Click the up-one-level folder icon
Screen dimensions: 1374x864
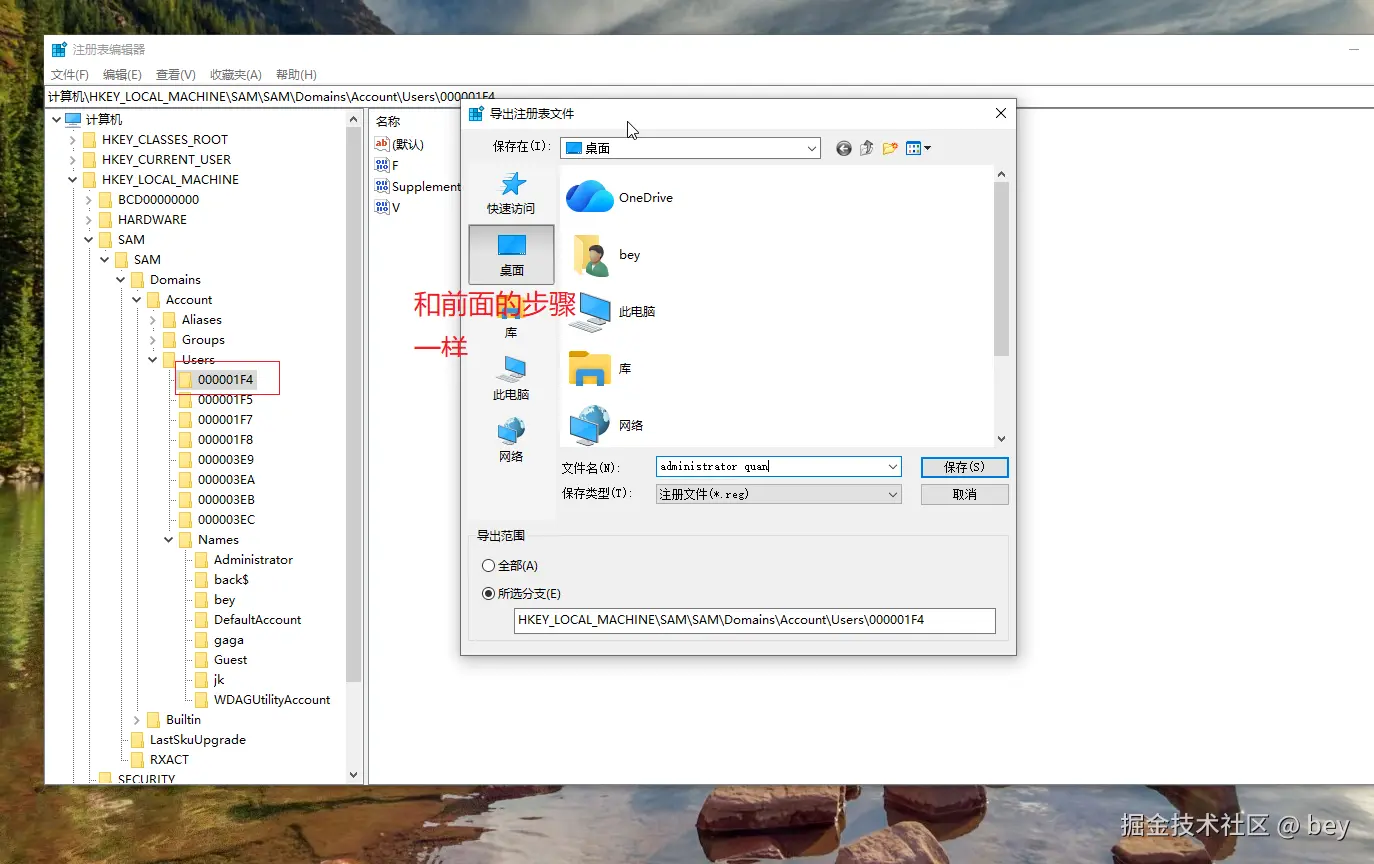(866, 148)
